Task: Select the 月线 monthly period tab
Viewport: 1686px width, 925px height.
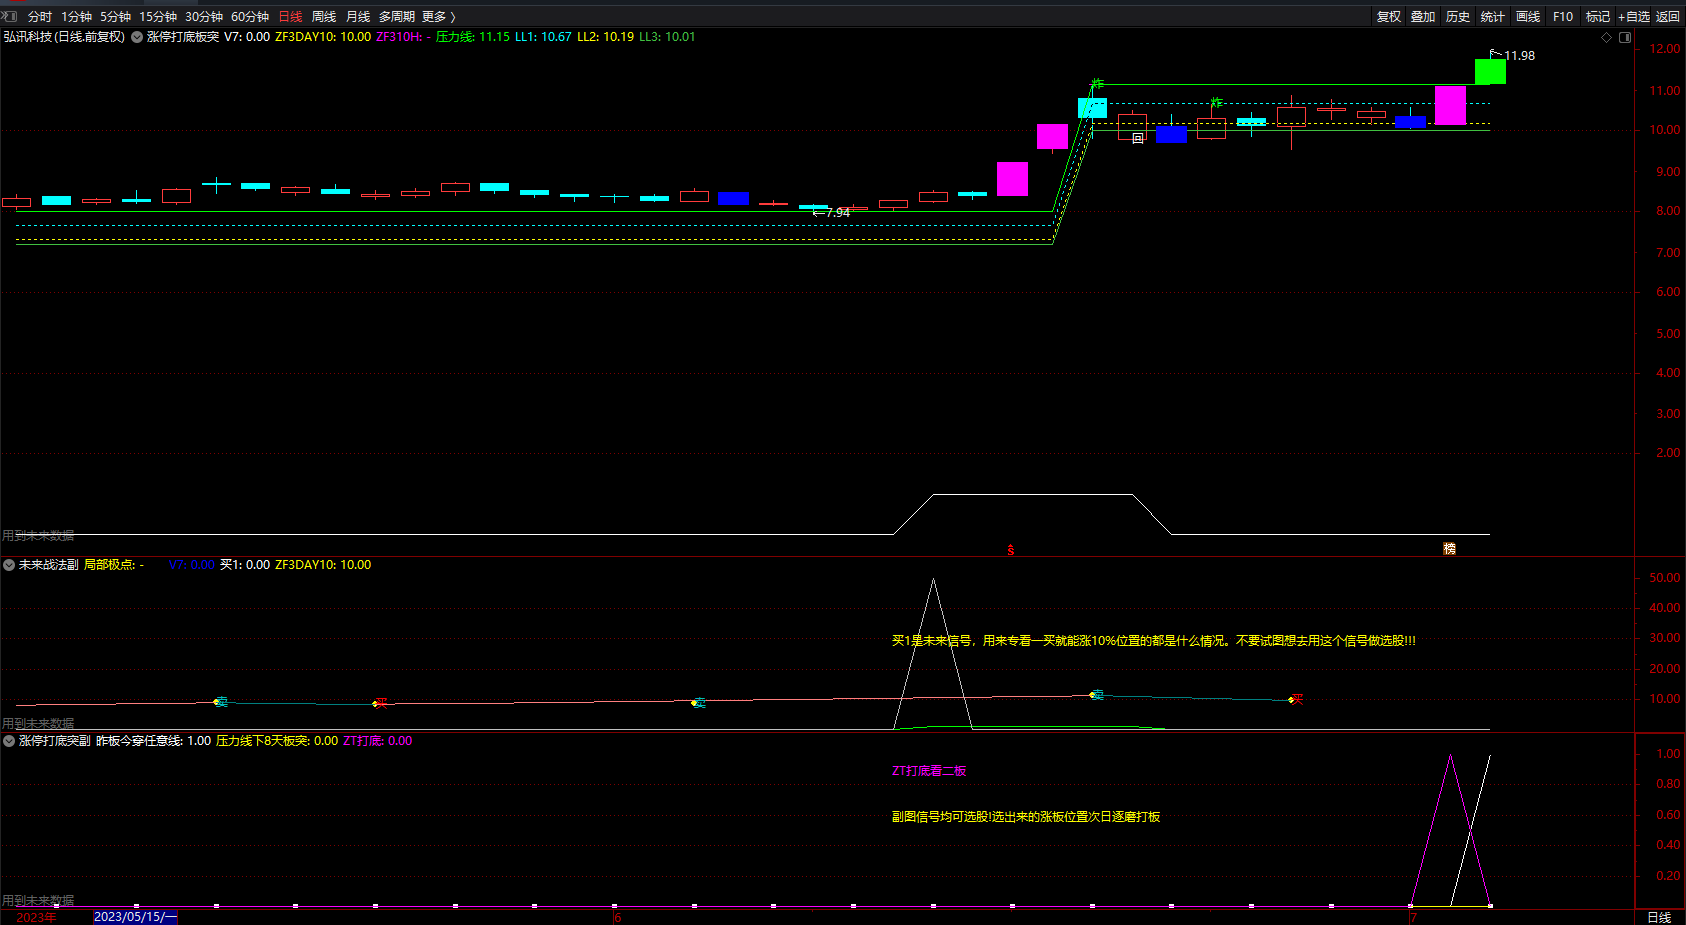Action: click(x=358, y=16)
